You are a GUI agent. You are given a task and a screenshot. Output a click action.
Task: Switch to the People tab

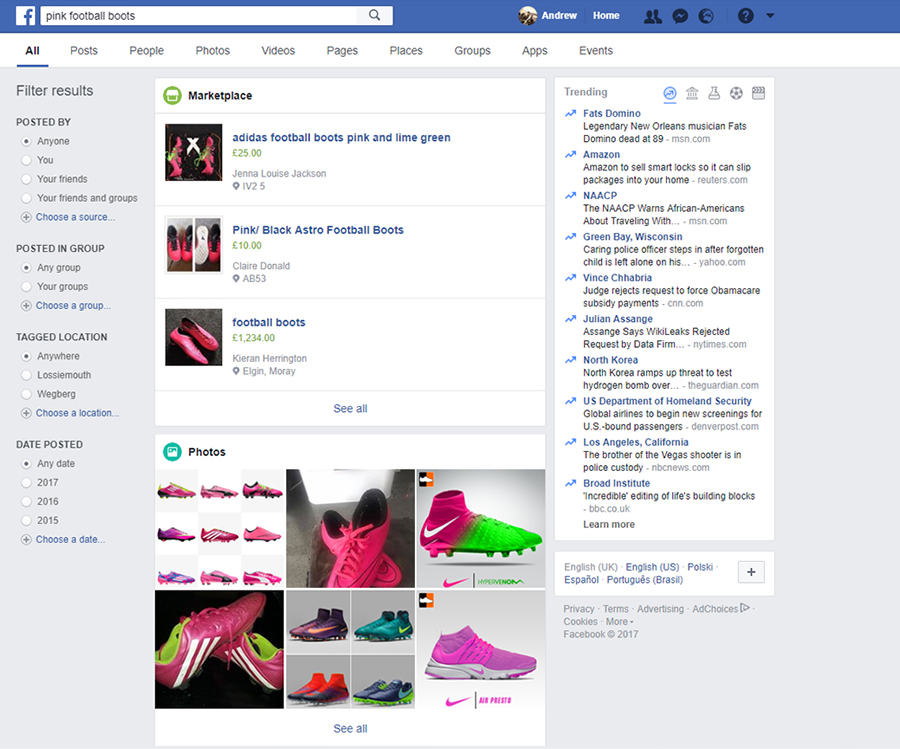[x=146, y=51]
